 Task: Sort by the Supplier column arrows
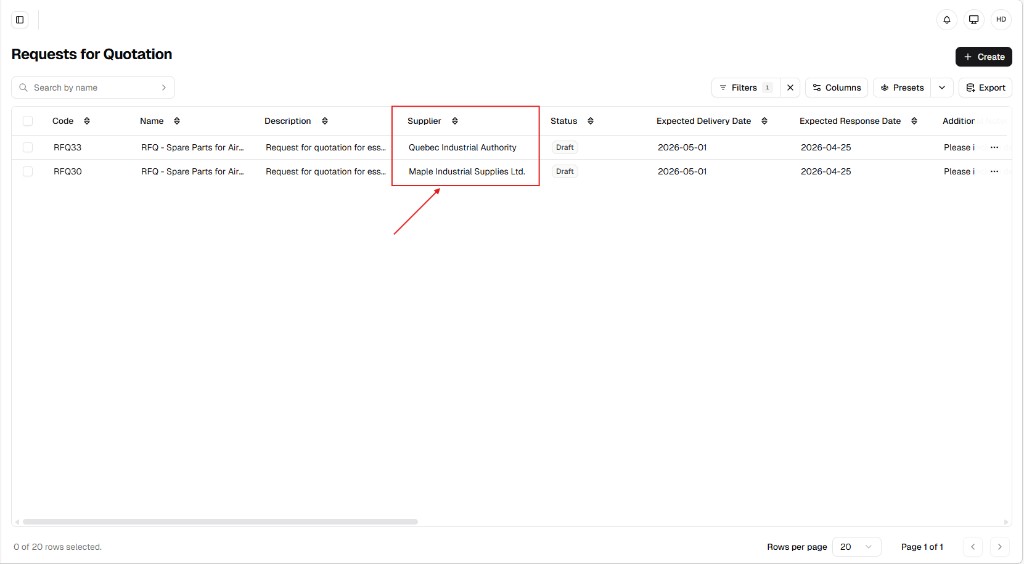click(455, 121)
